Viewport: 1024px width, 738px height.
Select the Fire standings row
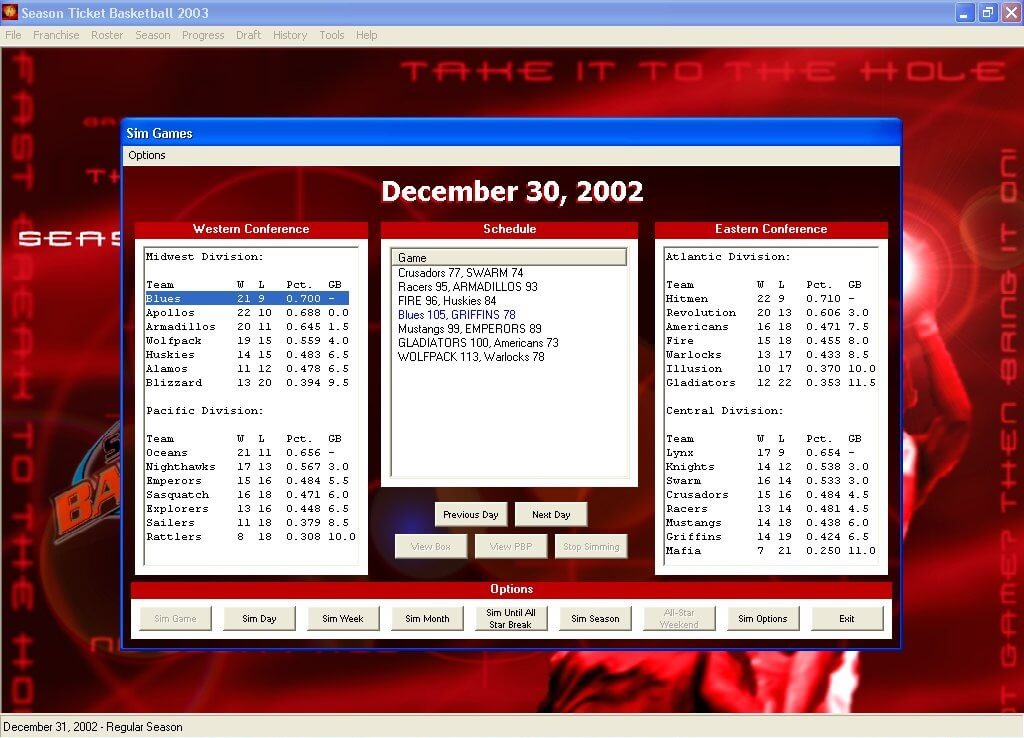click(x=771, y=341)
